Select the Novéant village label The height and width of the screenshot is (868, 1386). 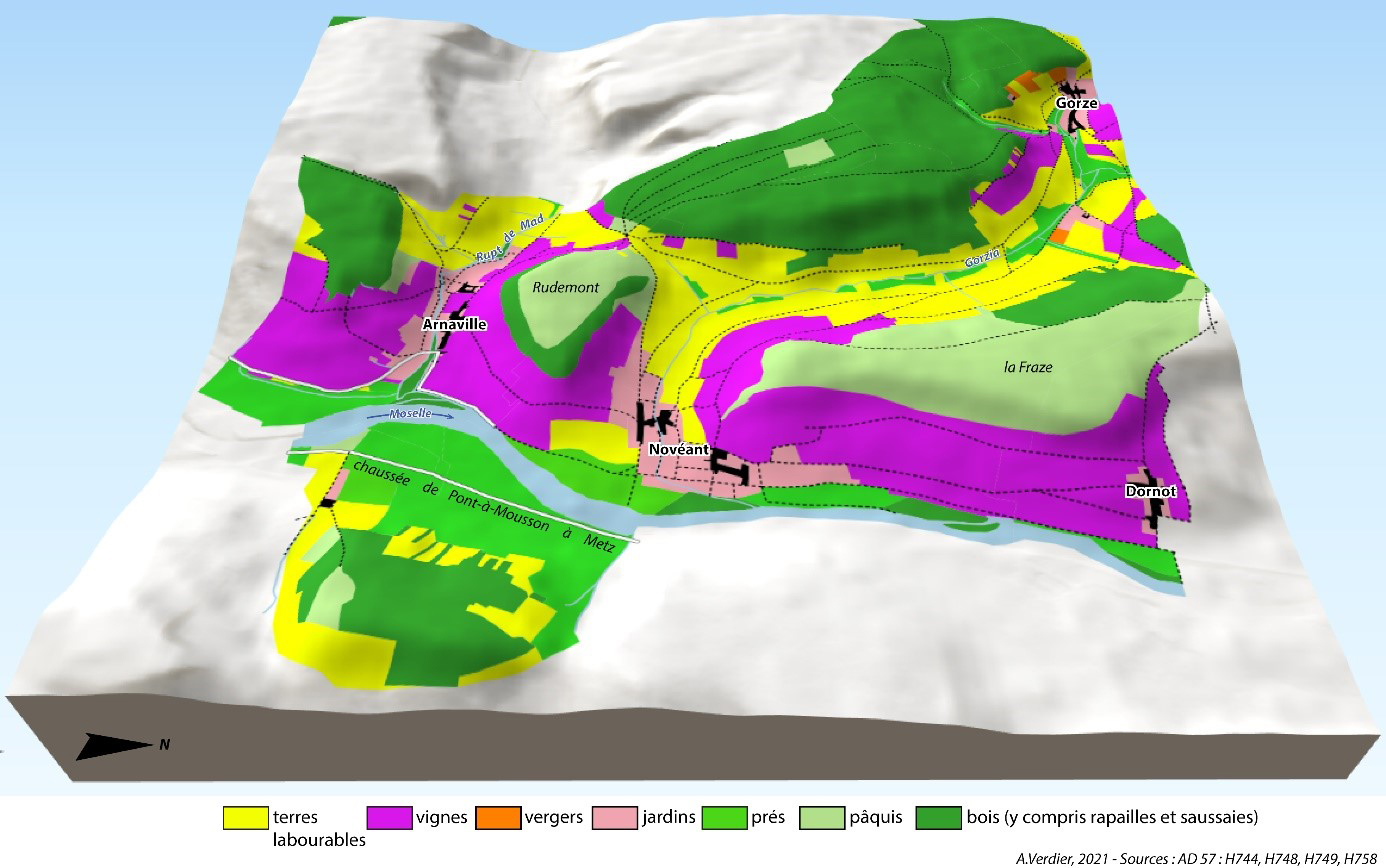point(679,449)
